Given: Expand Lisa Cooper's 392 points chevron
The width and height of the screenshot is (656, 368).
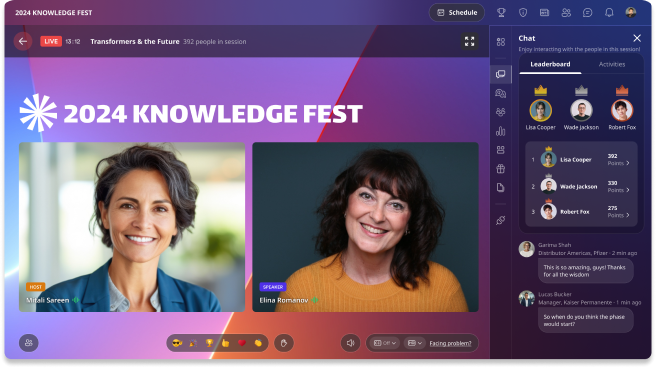Looking at the screenshot, I should click(x=628, y=163).
